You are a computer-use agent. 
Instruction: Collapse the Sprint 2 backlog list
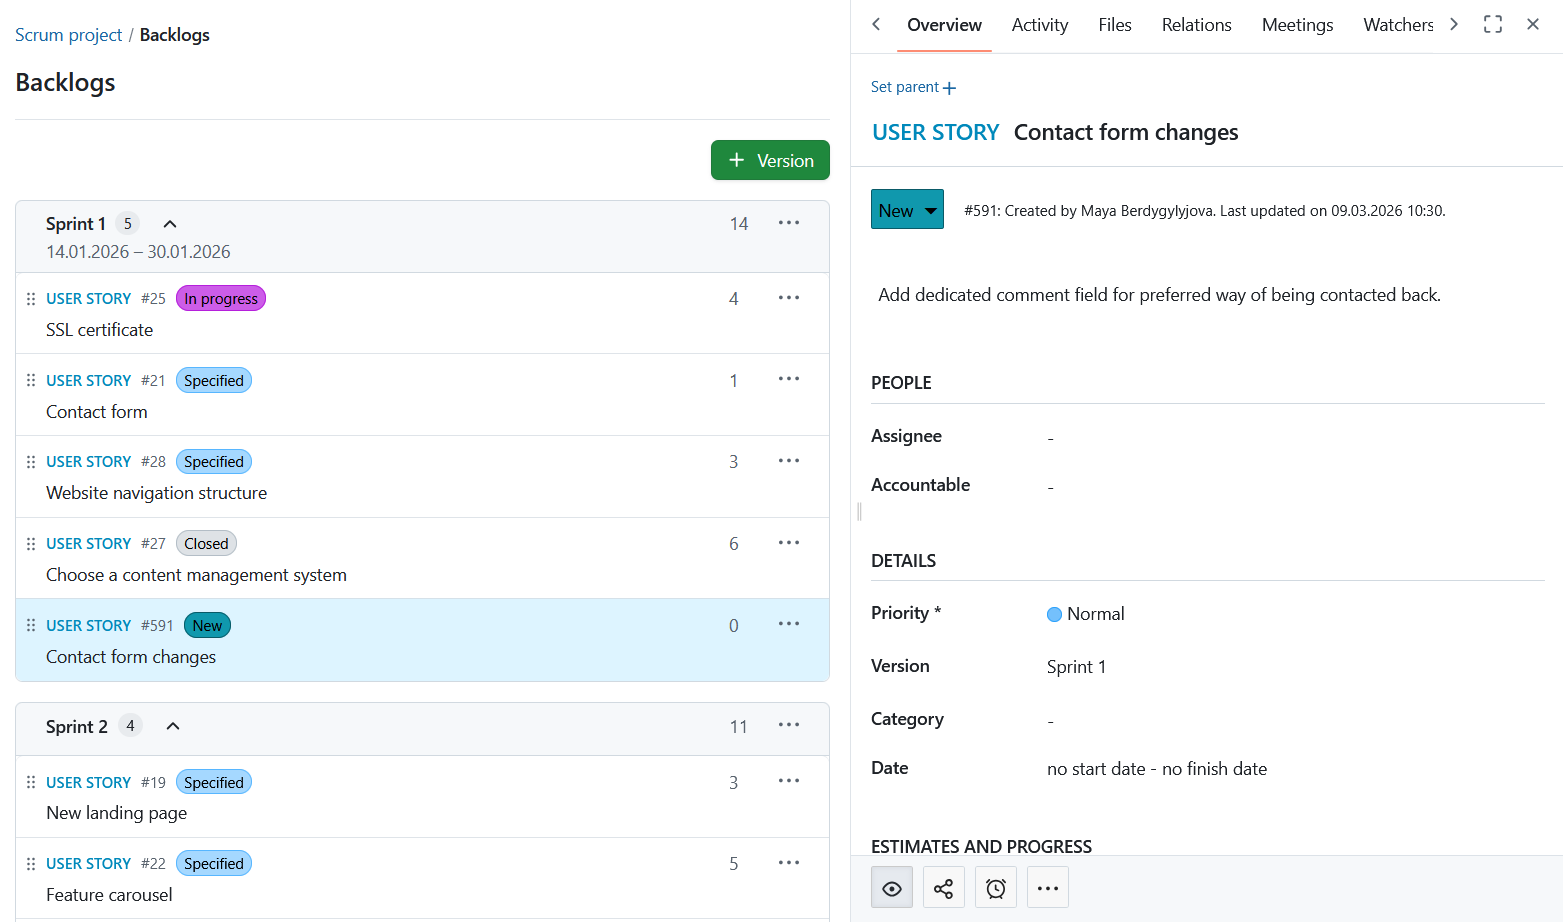pos(172,724)
